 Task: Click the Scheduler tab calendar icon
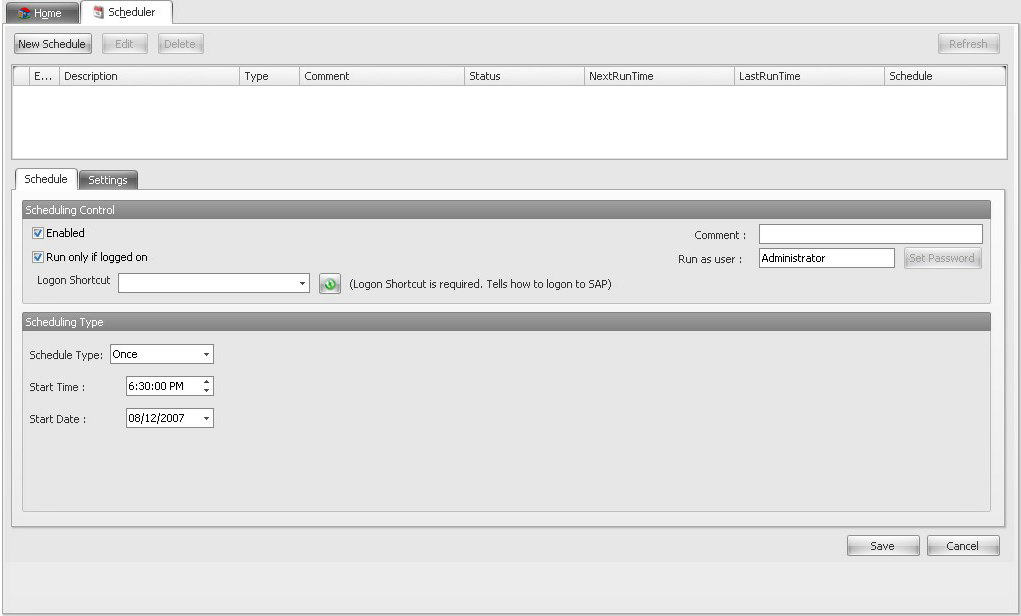click(x=98, y=13)
